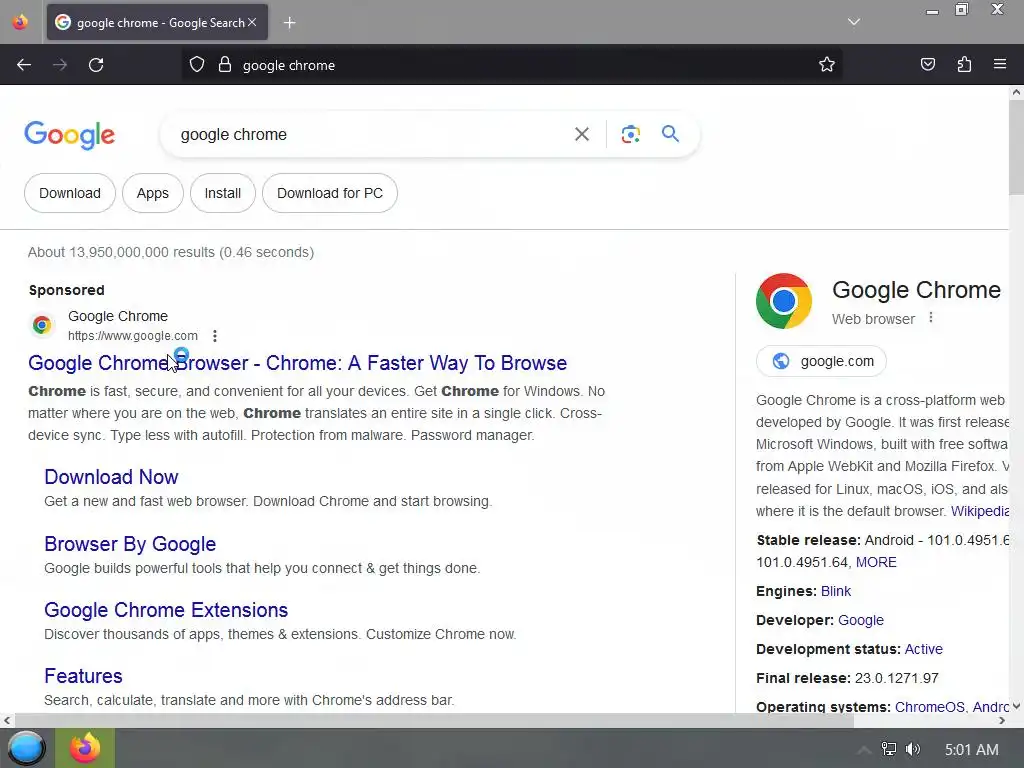Screen dimensions: 1024x768
Task: Click the Active development status link
Action: coord(923,649)
